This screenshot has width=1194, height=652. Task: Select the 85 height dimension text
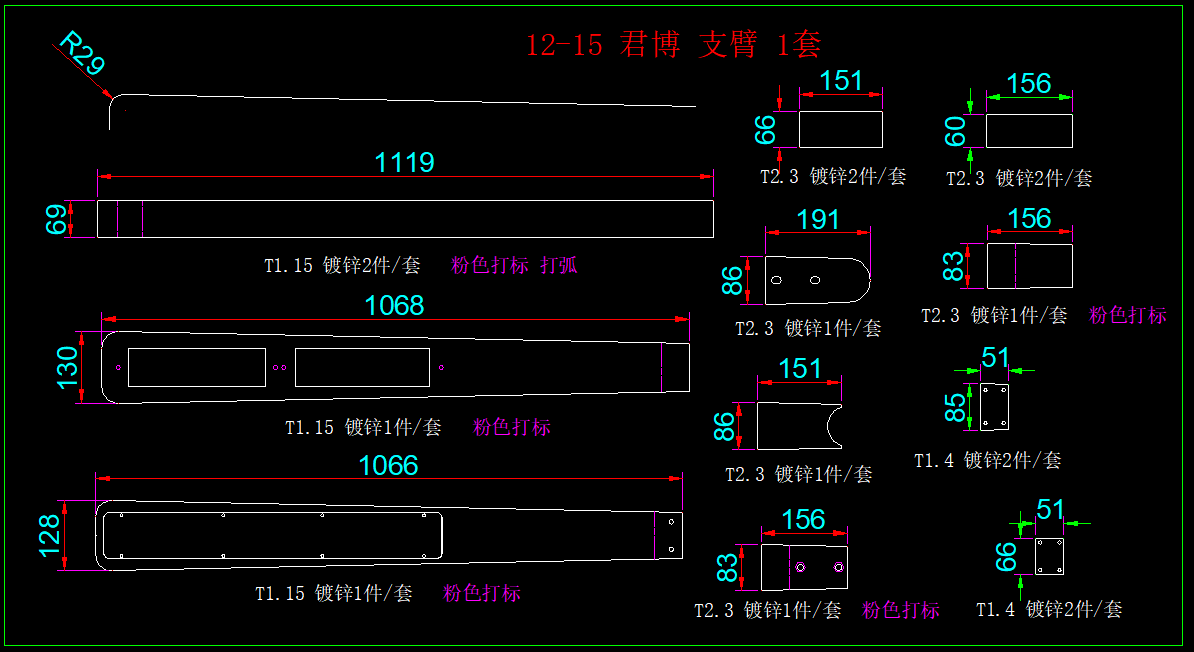(956, 406)
